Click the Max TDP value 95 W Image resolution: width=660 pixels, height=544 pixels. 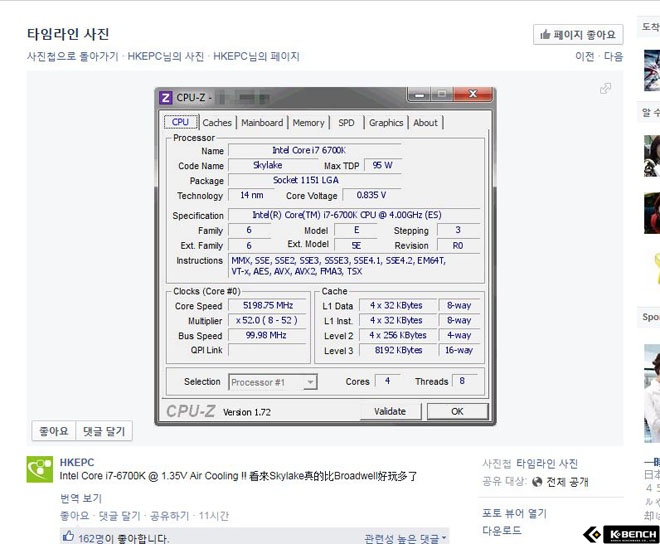click(382, 165)
